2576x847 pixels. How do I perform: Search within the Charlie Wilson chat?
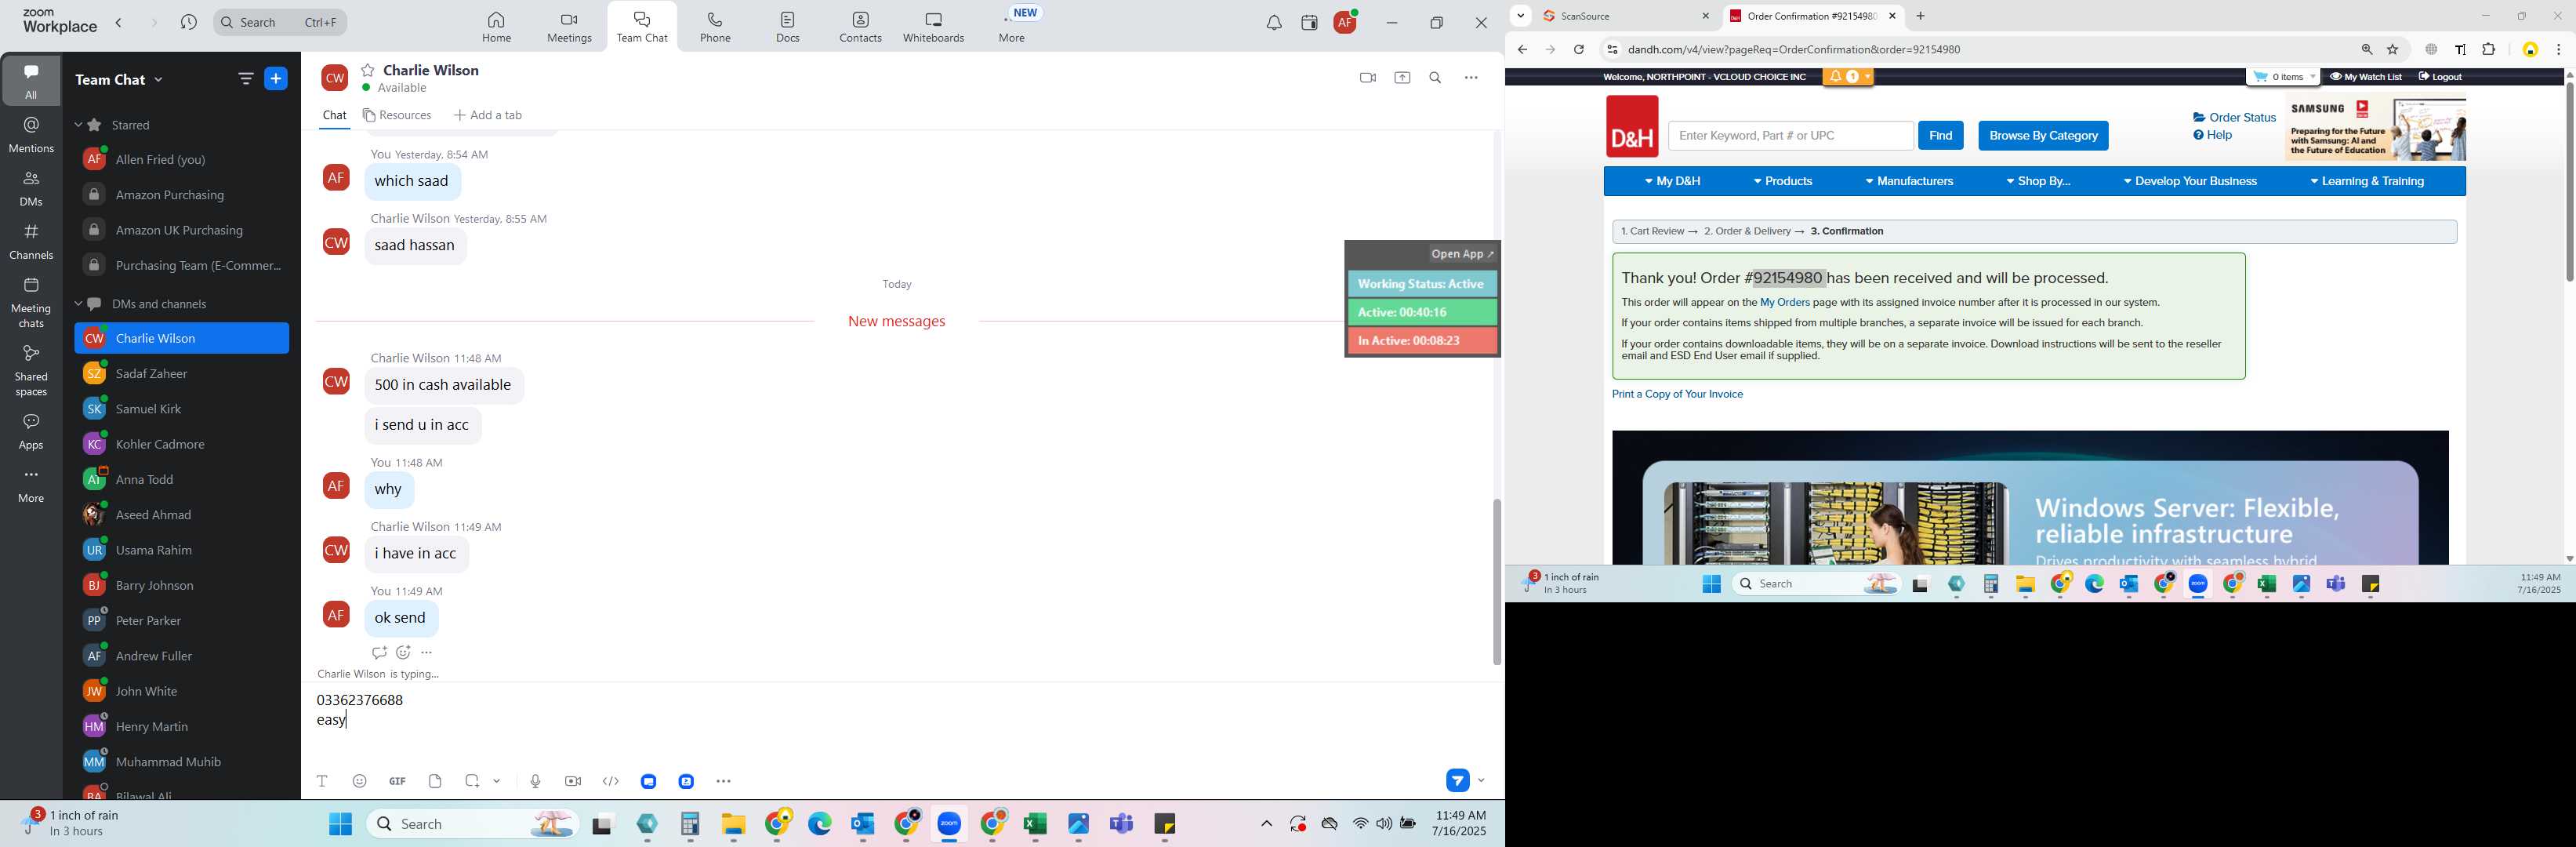coord(1435,78)
